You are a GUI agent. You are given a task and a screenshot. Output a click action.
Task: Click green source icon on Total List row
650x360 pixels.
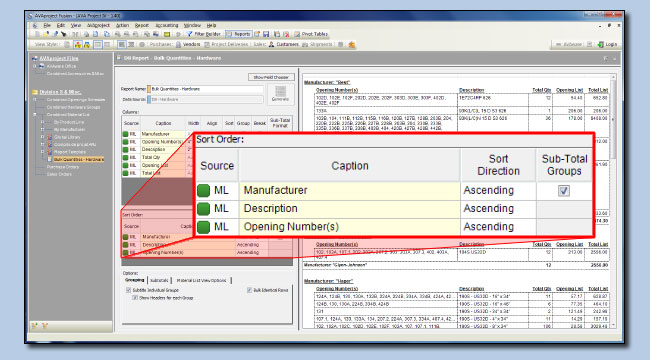[125, 173]
